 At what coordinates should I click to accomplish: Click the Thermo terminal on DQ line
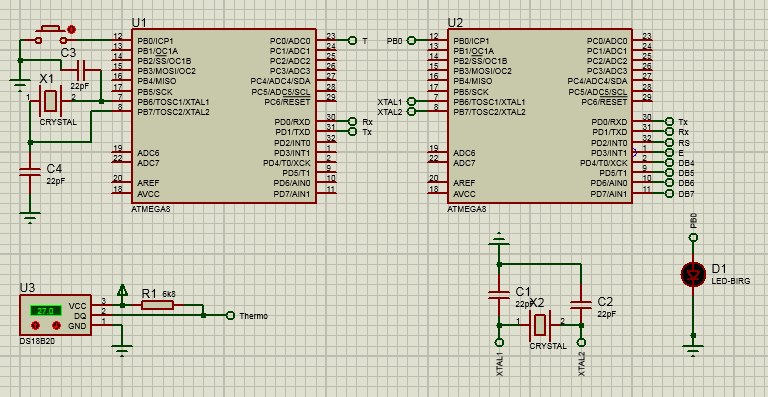(230, 316)
